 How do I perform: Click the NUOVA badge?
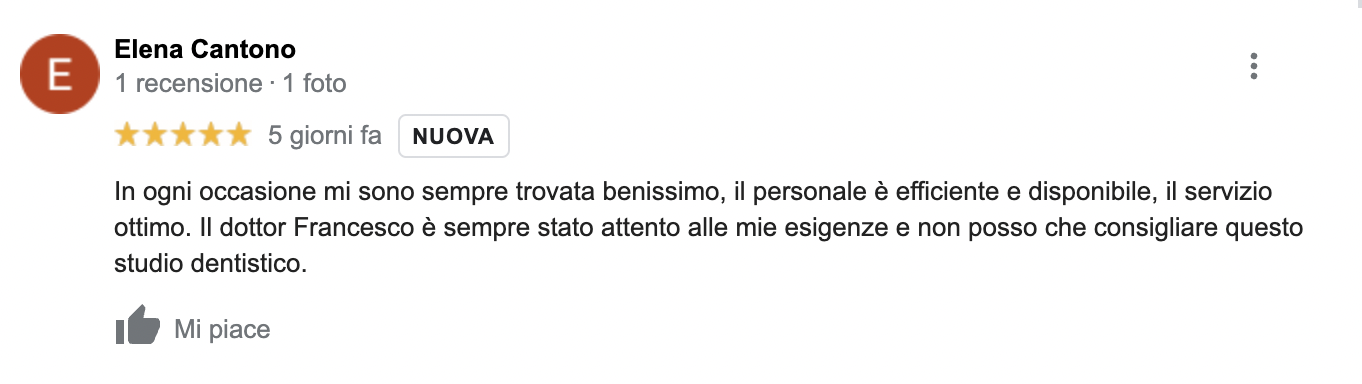[454, 137]
